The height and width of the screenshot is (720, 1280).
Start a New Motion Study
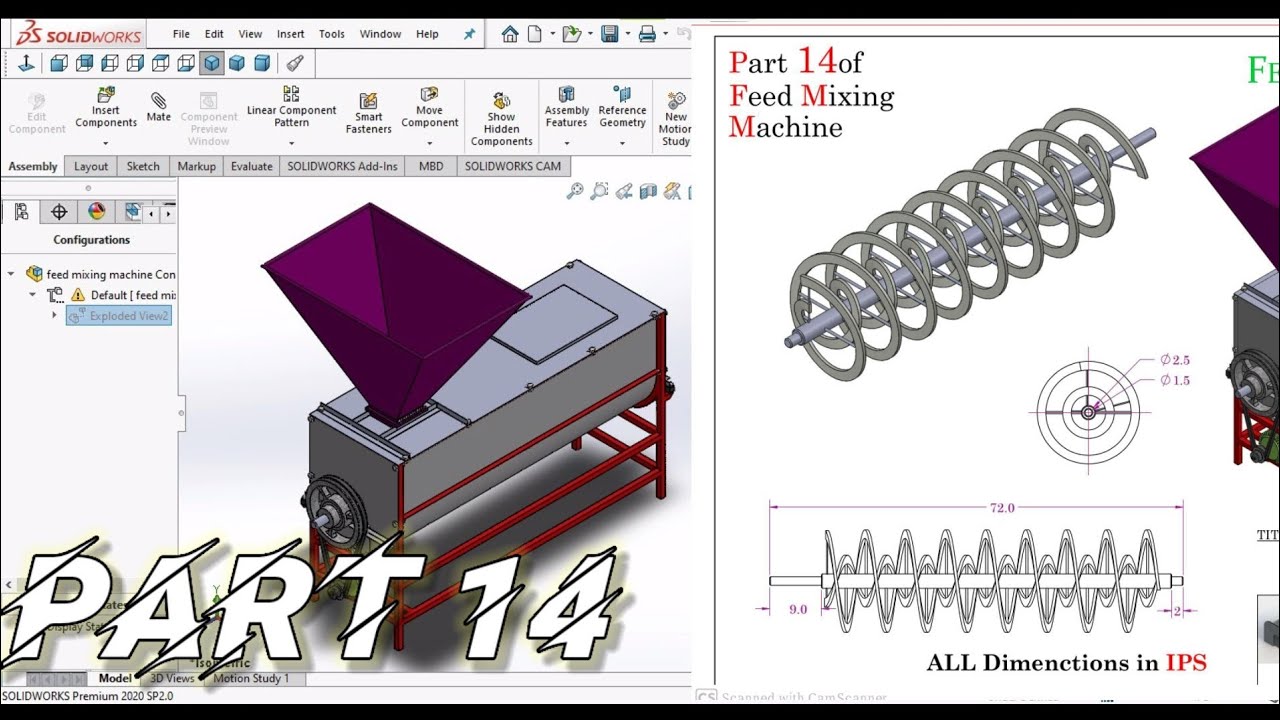pos(676,119)
